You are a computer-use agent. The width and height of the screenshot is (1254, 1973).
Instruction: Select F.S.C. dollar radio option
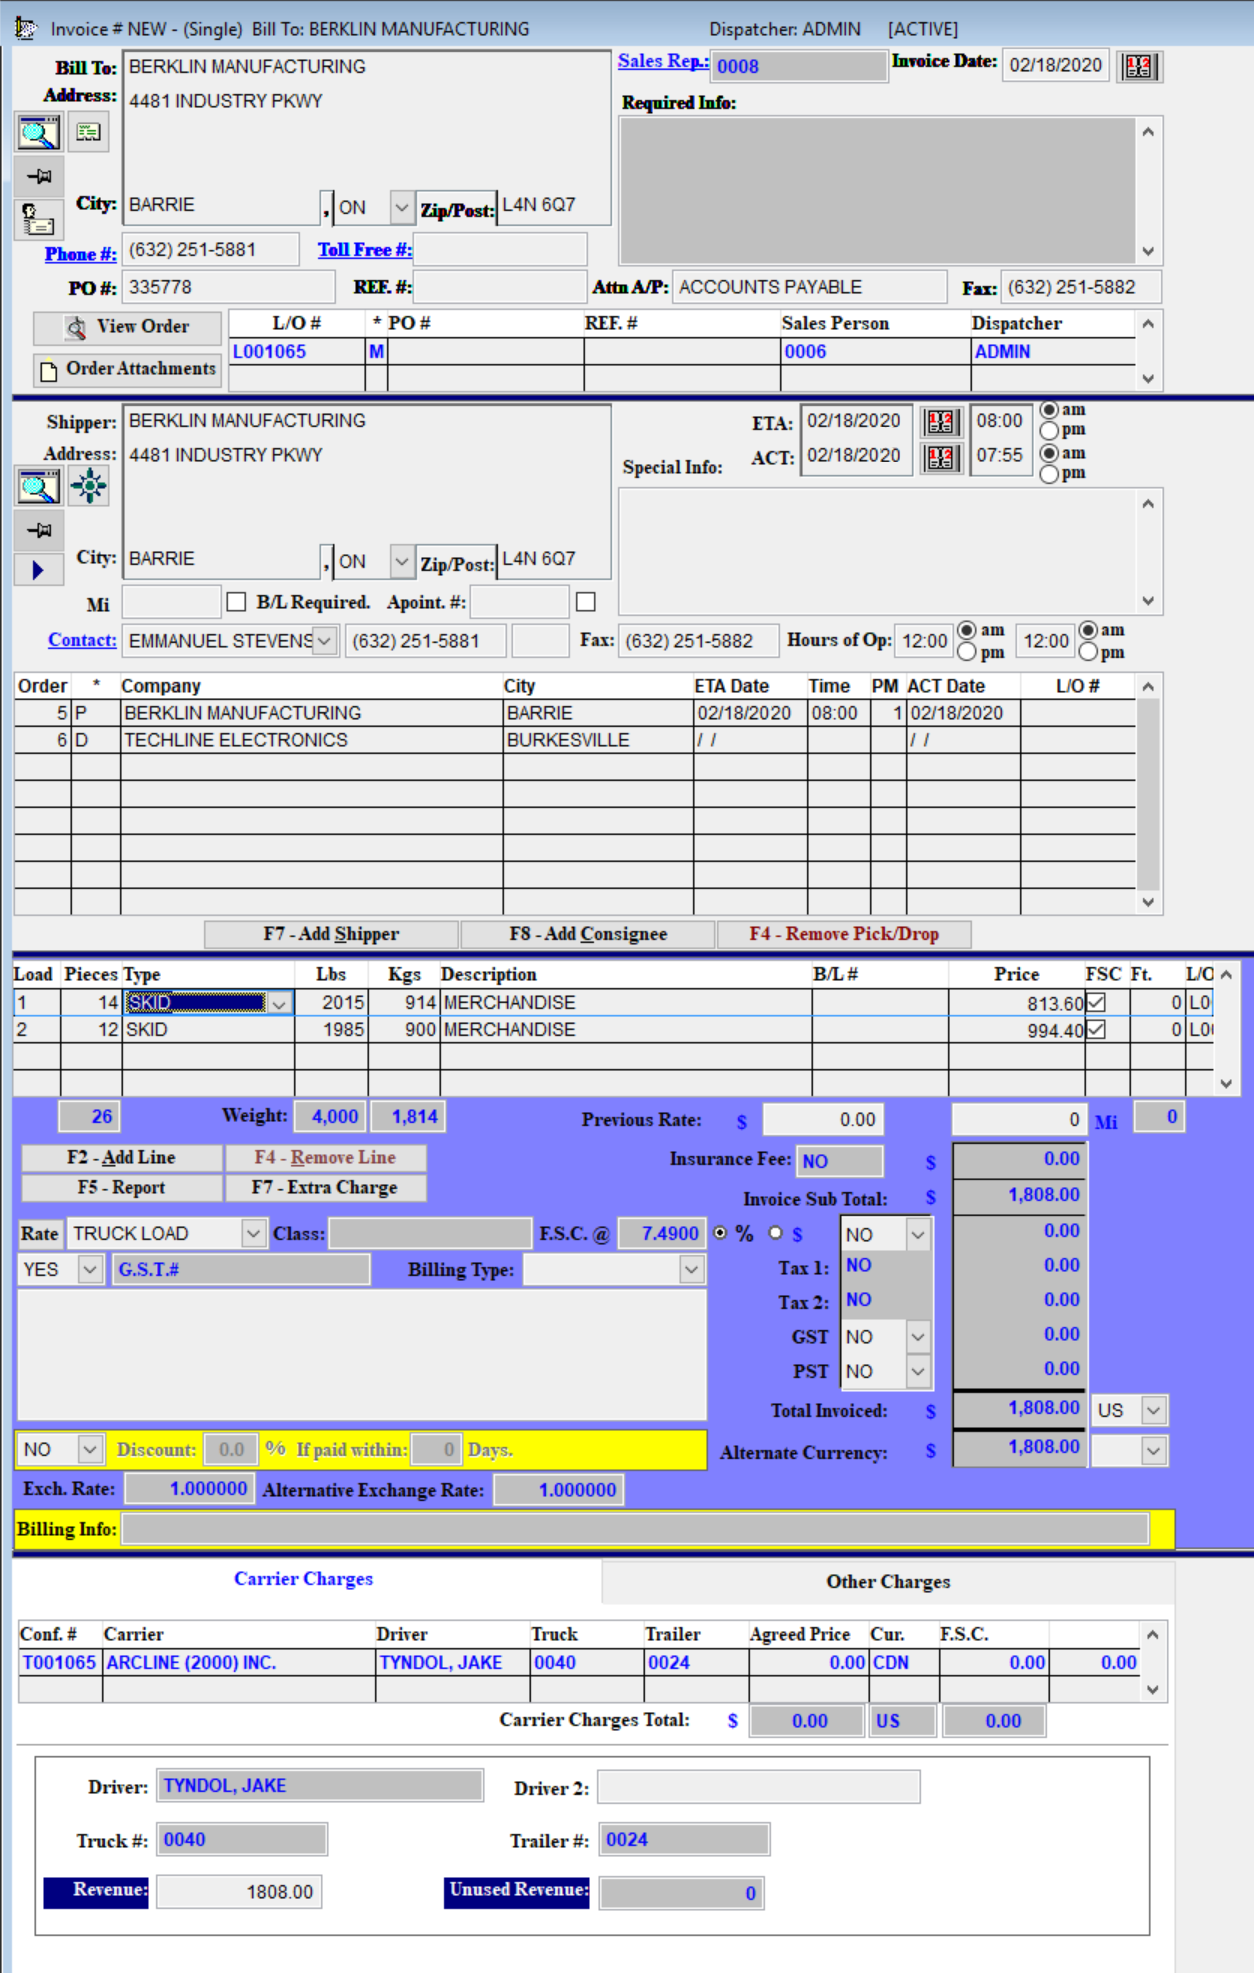(776, 1233)
